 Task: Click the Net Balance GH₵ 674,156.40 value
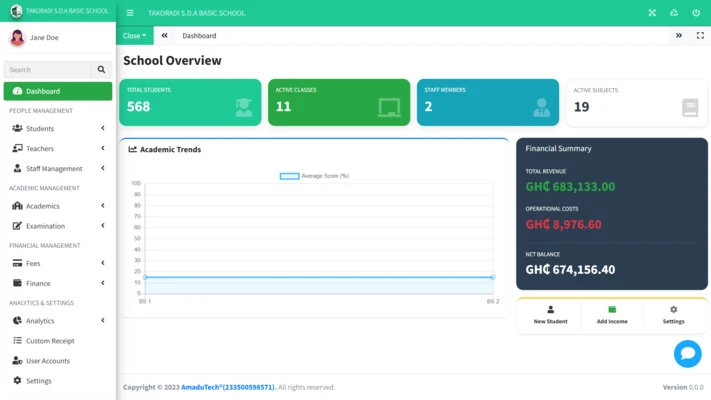[x=570, y=269]
